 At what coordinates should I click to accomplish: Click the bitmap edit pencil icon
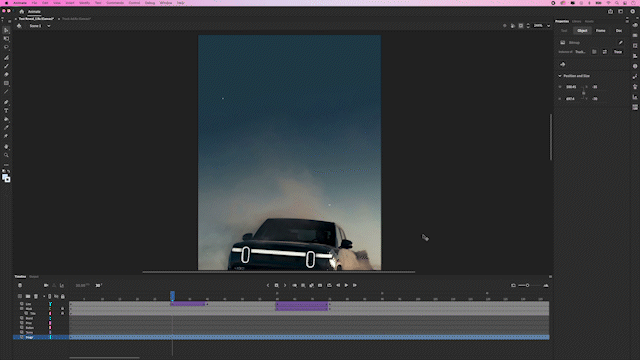620,42
